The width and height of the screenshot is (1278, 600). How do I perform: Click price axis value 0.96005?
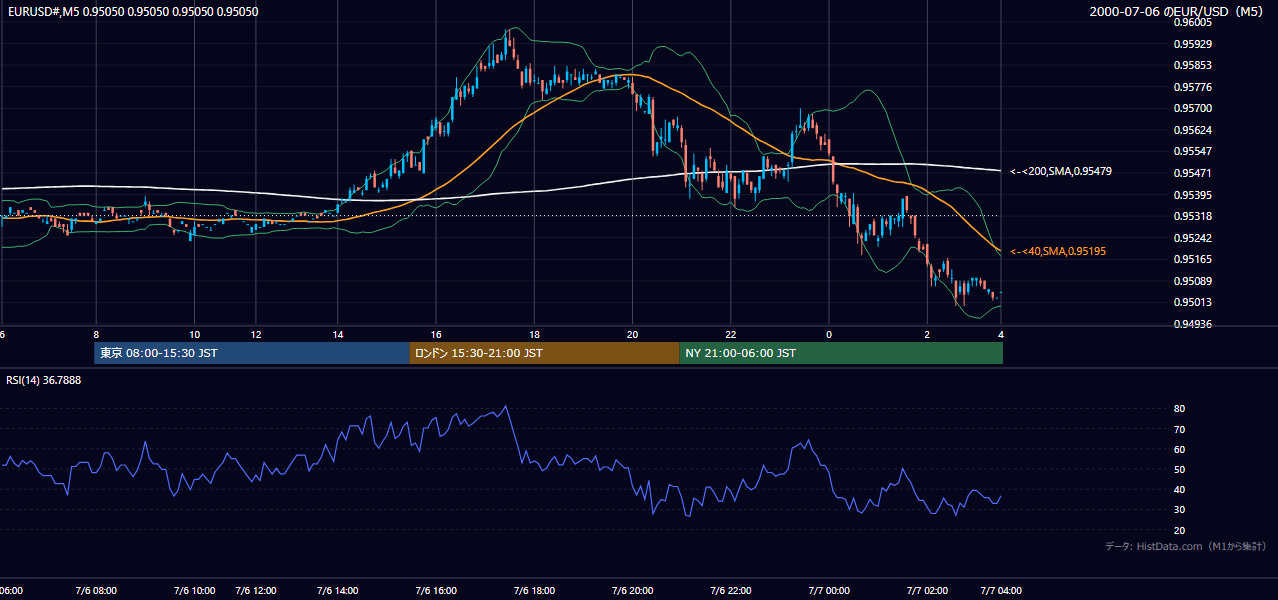(1192, 22)
